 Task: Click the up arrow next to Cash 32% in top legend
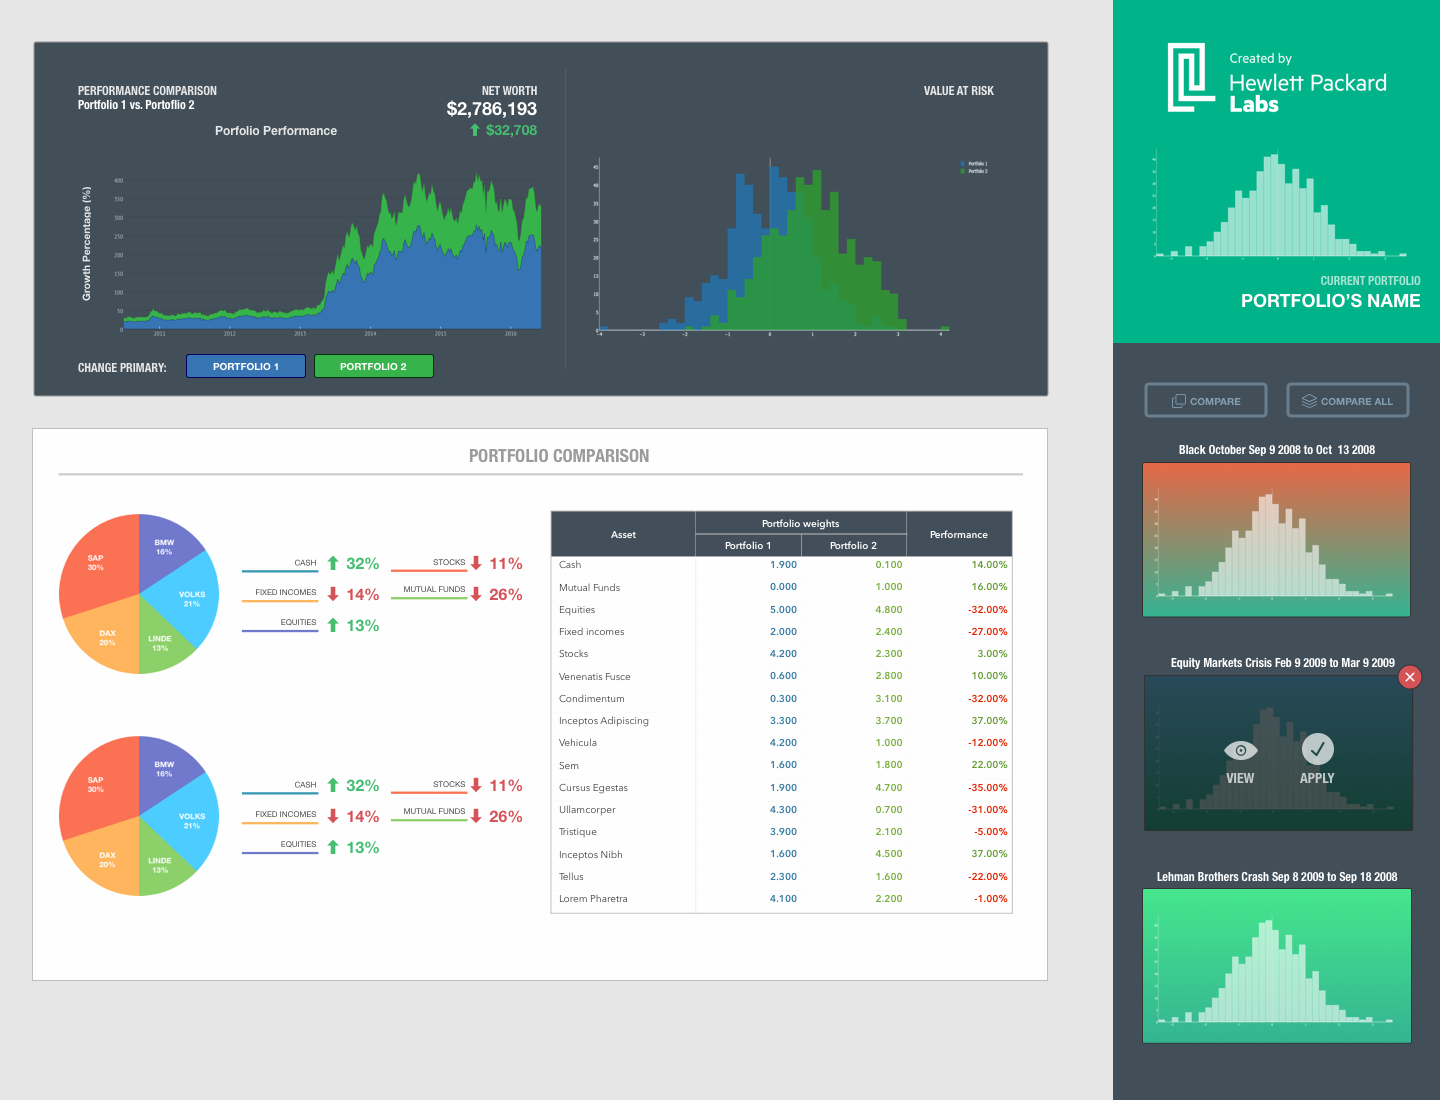tap(333, 564)
